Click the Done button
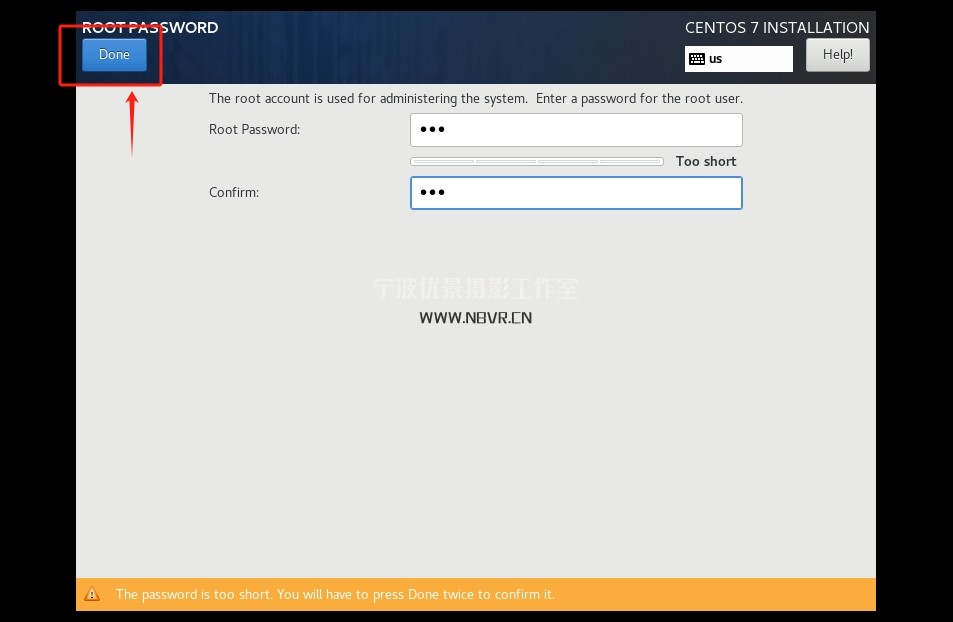The width and height of the screenshot is (953, 622). (114, 55)
